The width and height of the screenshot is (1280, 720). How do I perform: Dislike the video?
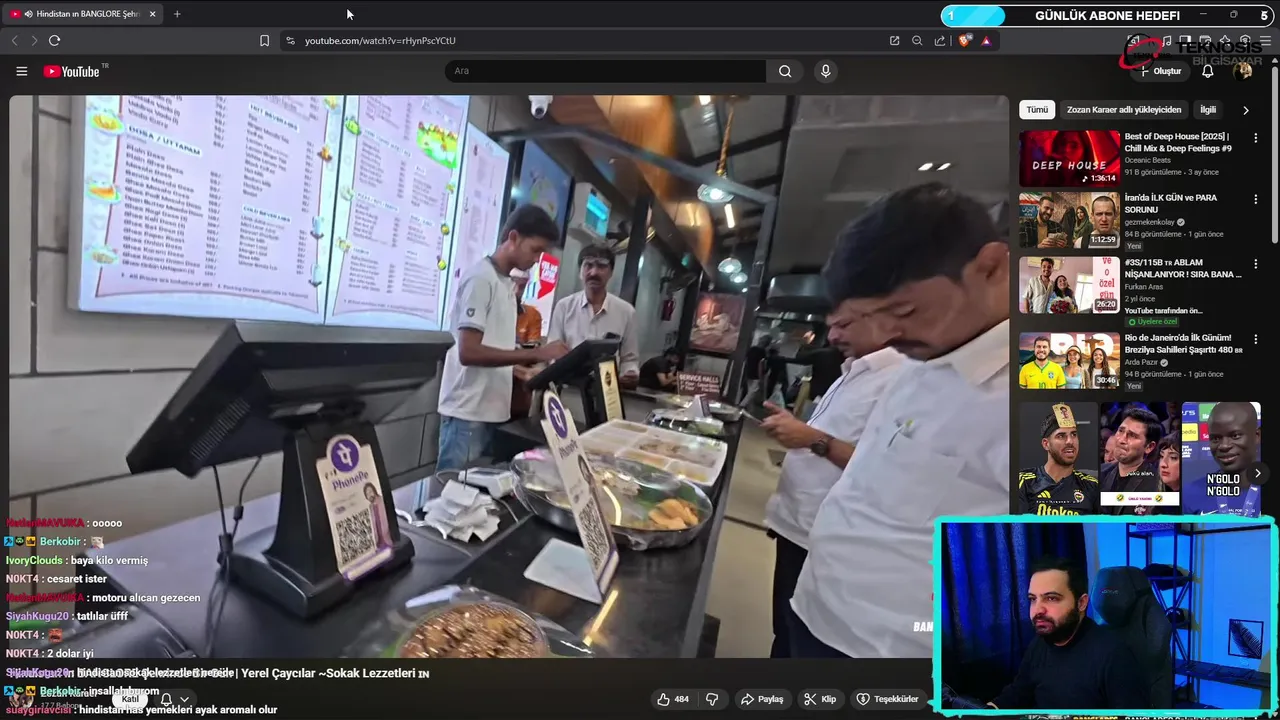pos(712,699)
